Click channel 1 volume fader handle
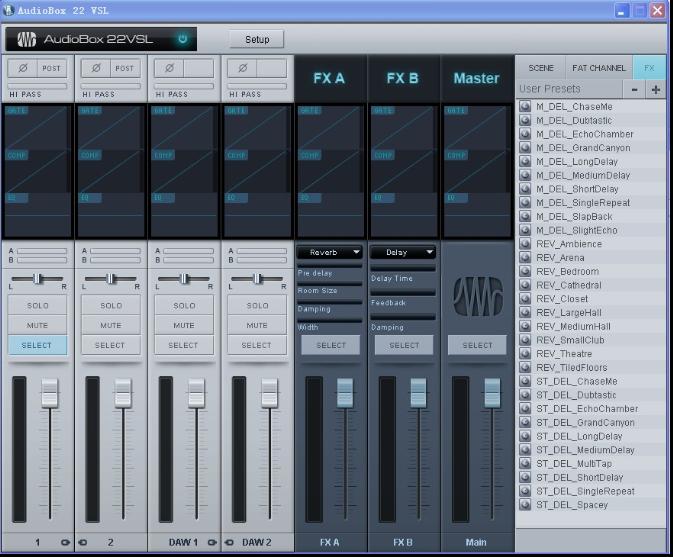673x557 pixels. click(50, 393)
